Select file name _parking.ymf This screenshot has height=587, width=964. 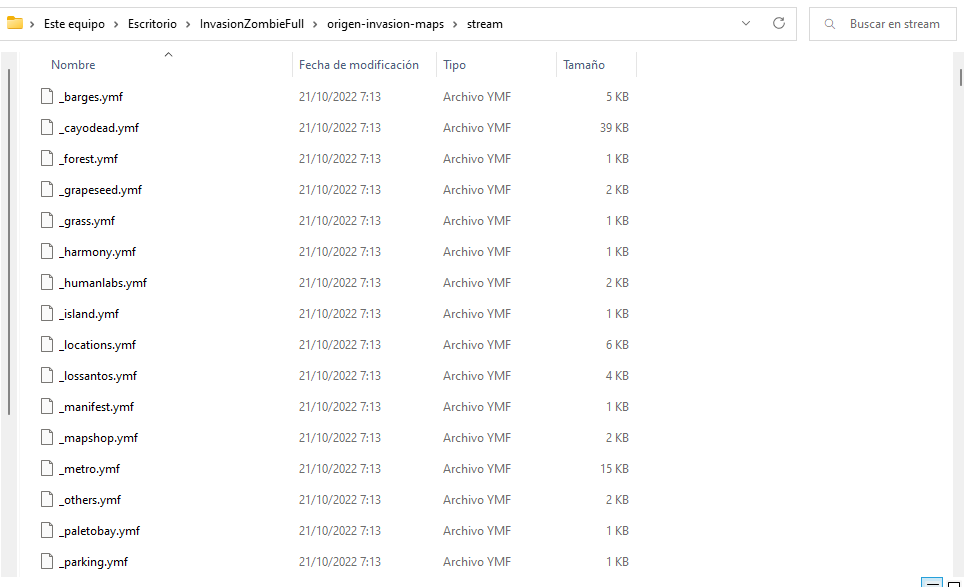pyautogui.click(x=93, y=561)
